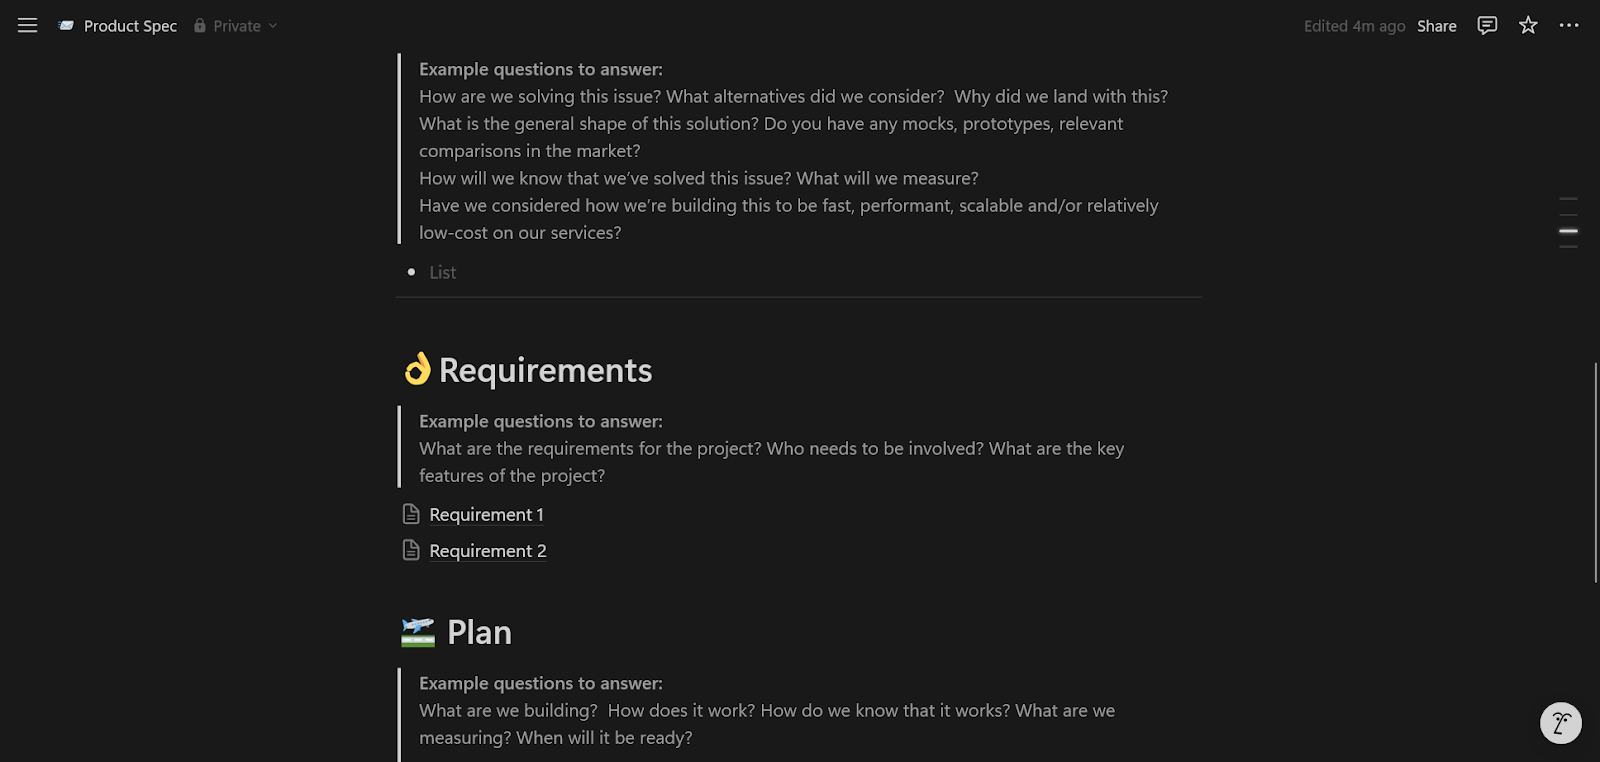This screenshot has width=1600, height=762.
Task: Click the highlighted table of contents marker
Action: [1568, 231]
